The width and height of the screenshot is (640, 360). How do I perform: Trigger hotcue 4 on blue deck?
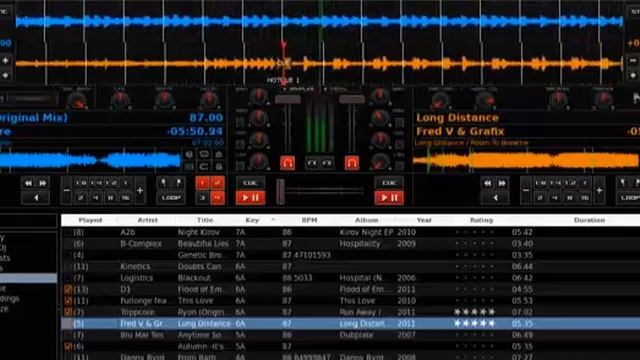[x=218, y=198]
